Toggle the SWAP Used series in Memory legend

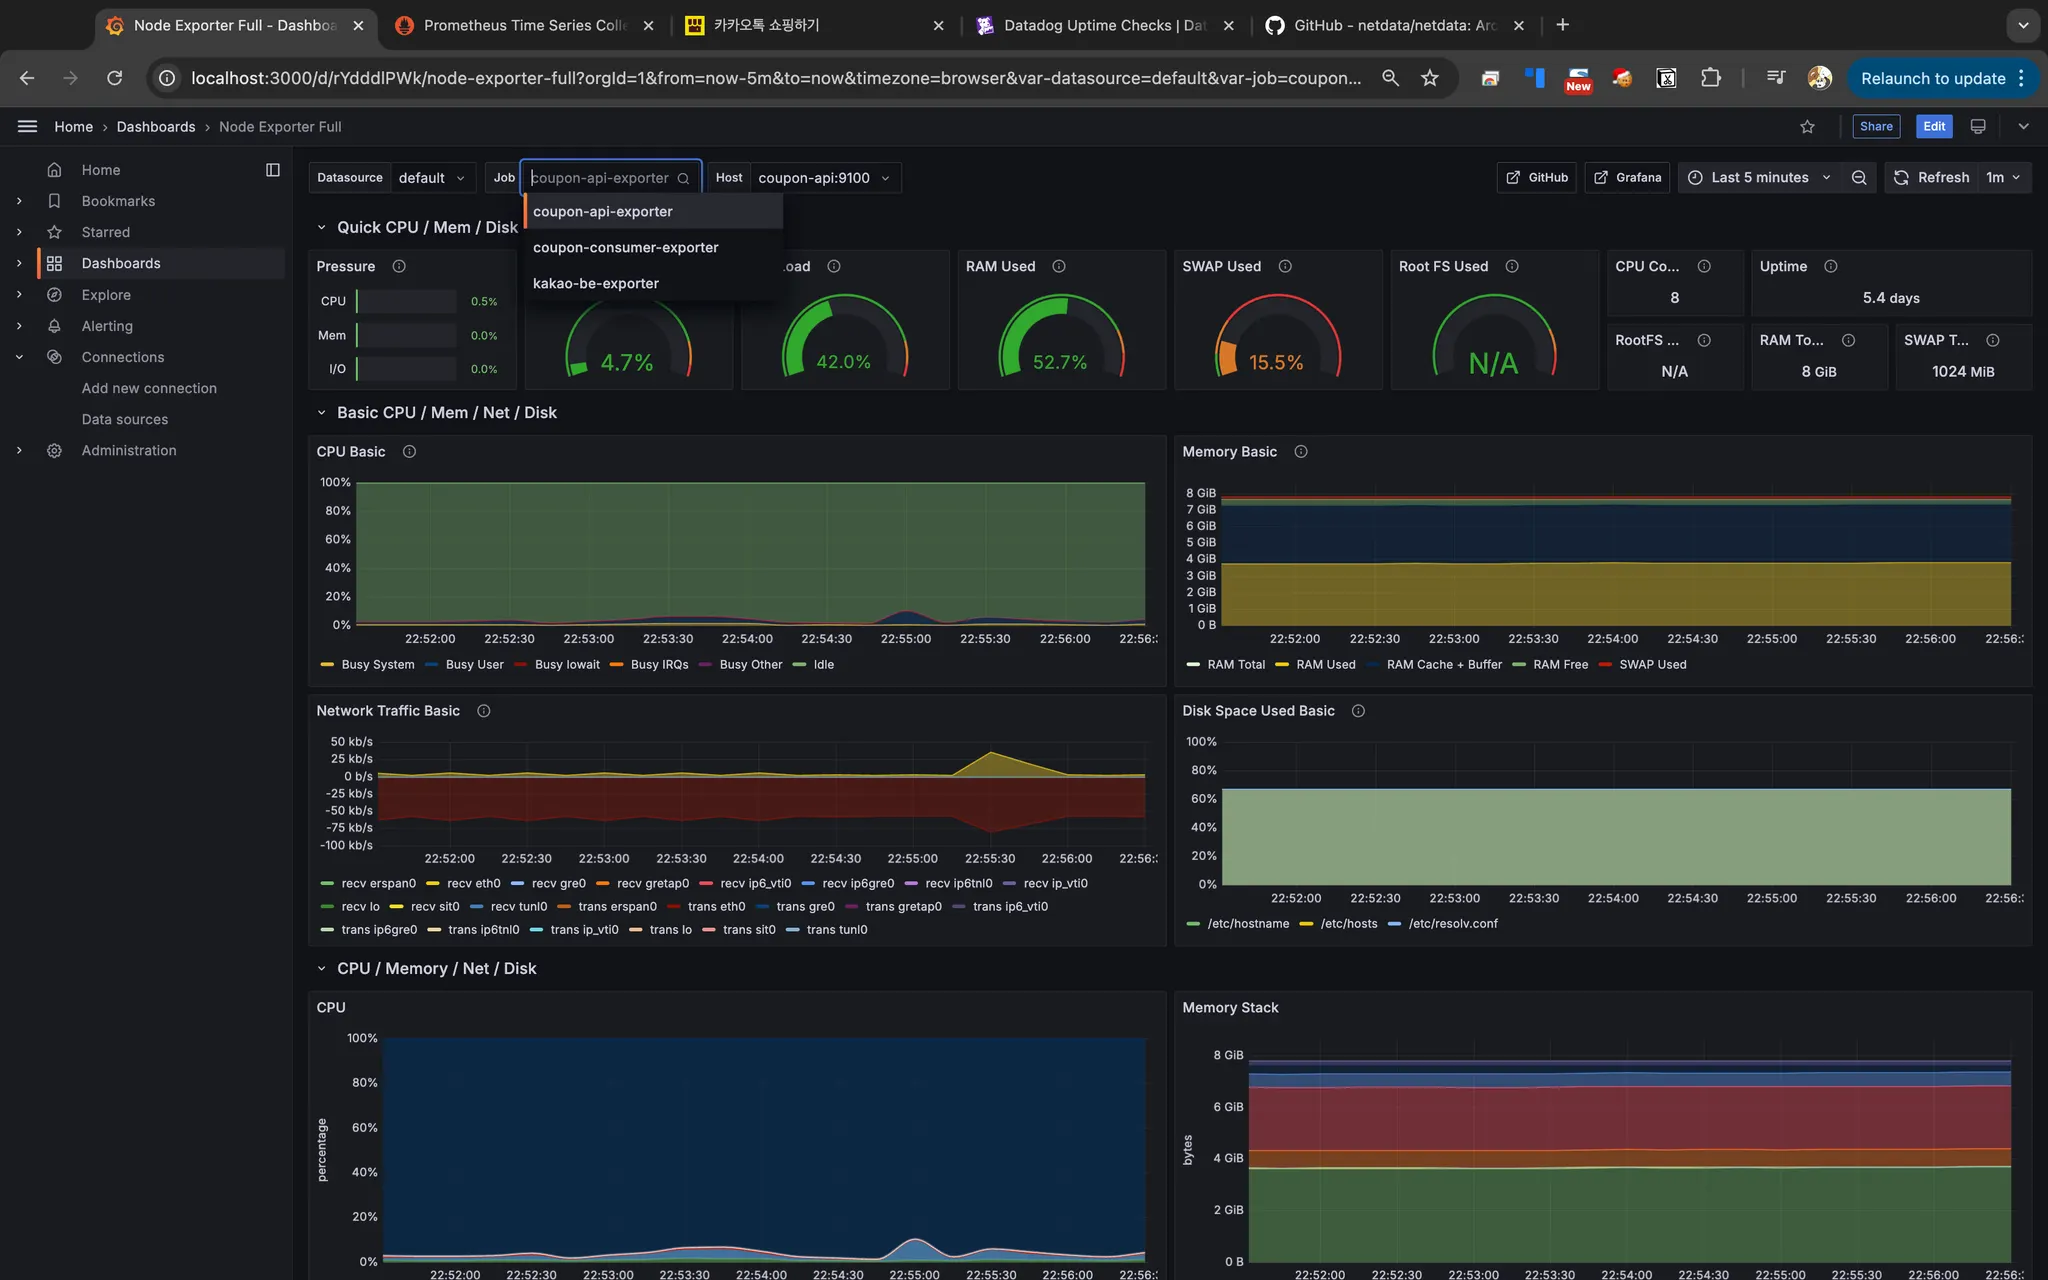[1652, 665]
